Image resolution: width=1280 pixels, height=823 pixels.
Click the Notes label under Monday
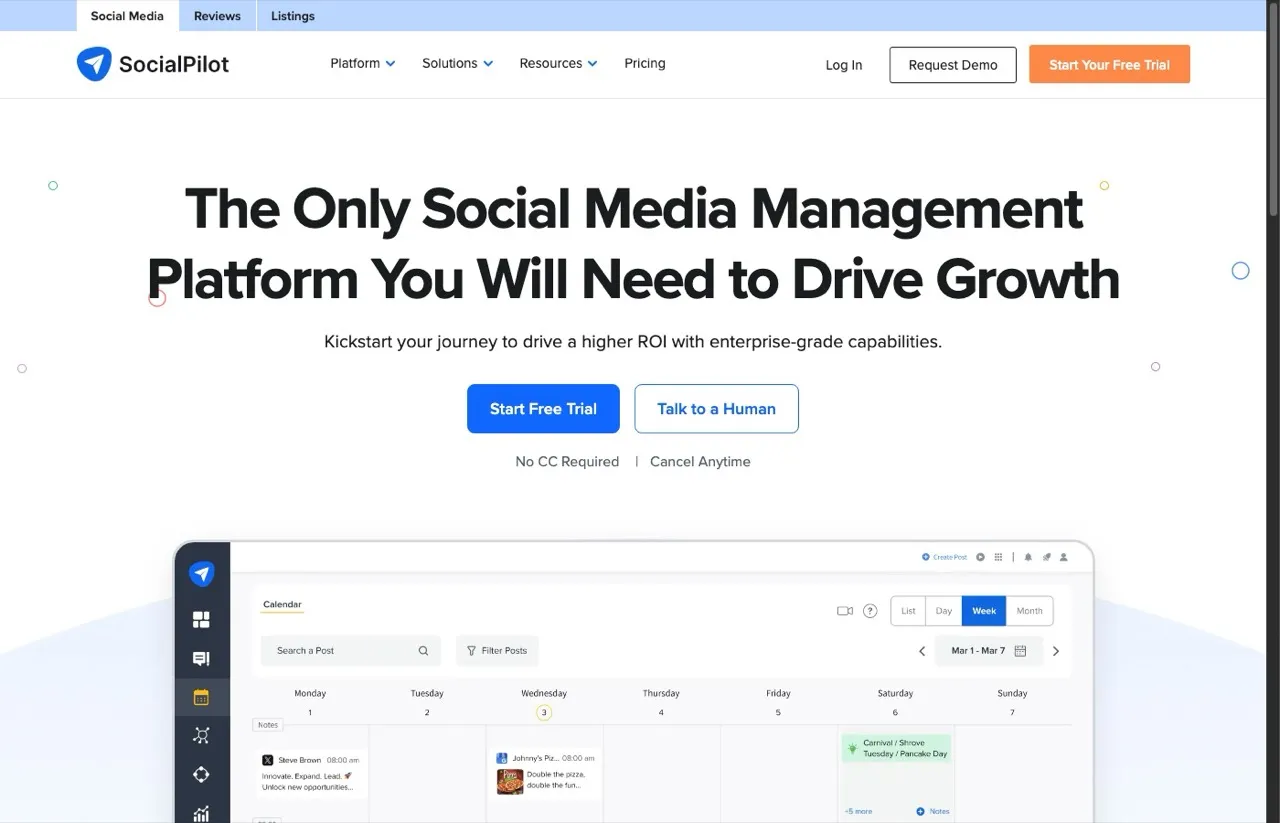pyautogui.click(x=268, y=725)
